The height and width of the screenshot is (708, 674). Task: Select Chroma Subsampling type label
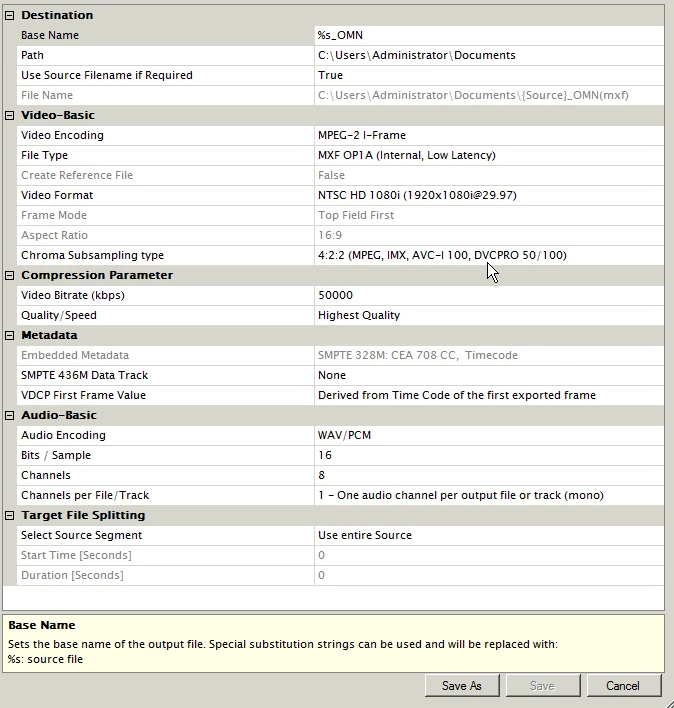click(x=93, y=255)
